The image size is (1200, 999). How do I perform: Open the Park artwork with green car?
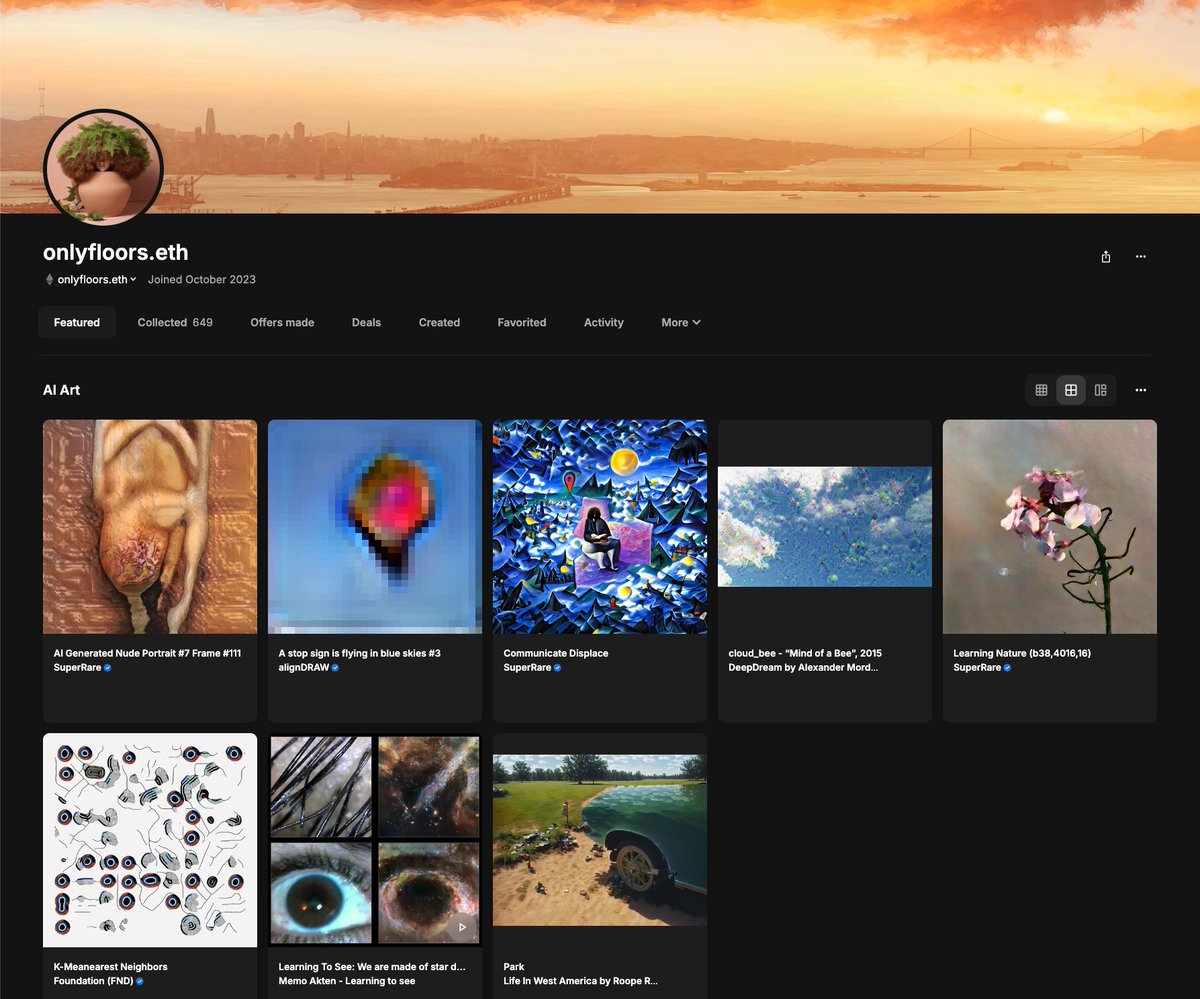point(600,841)
